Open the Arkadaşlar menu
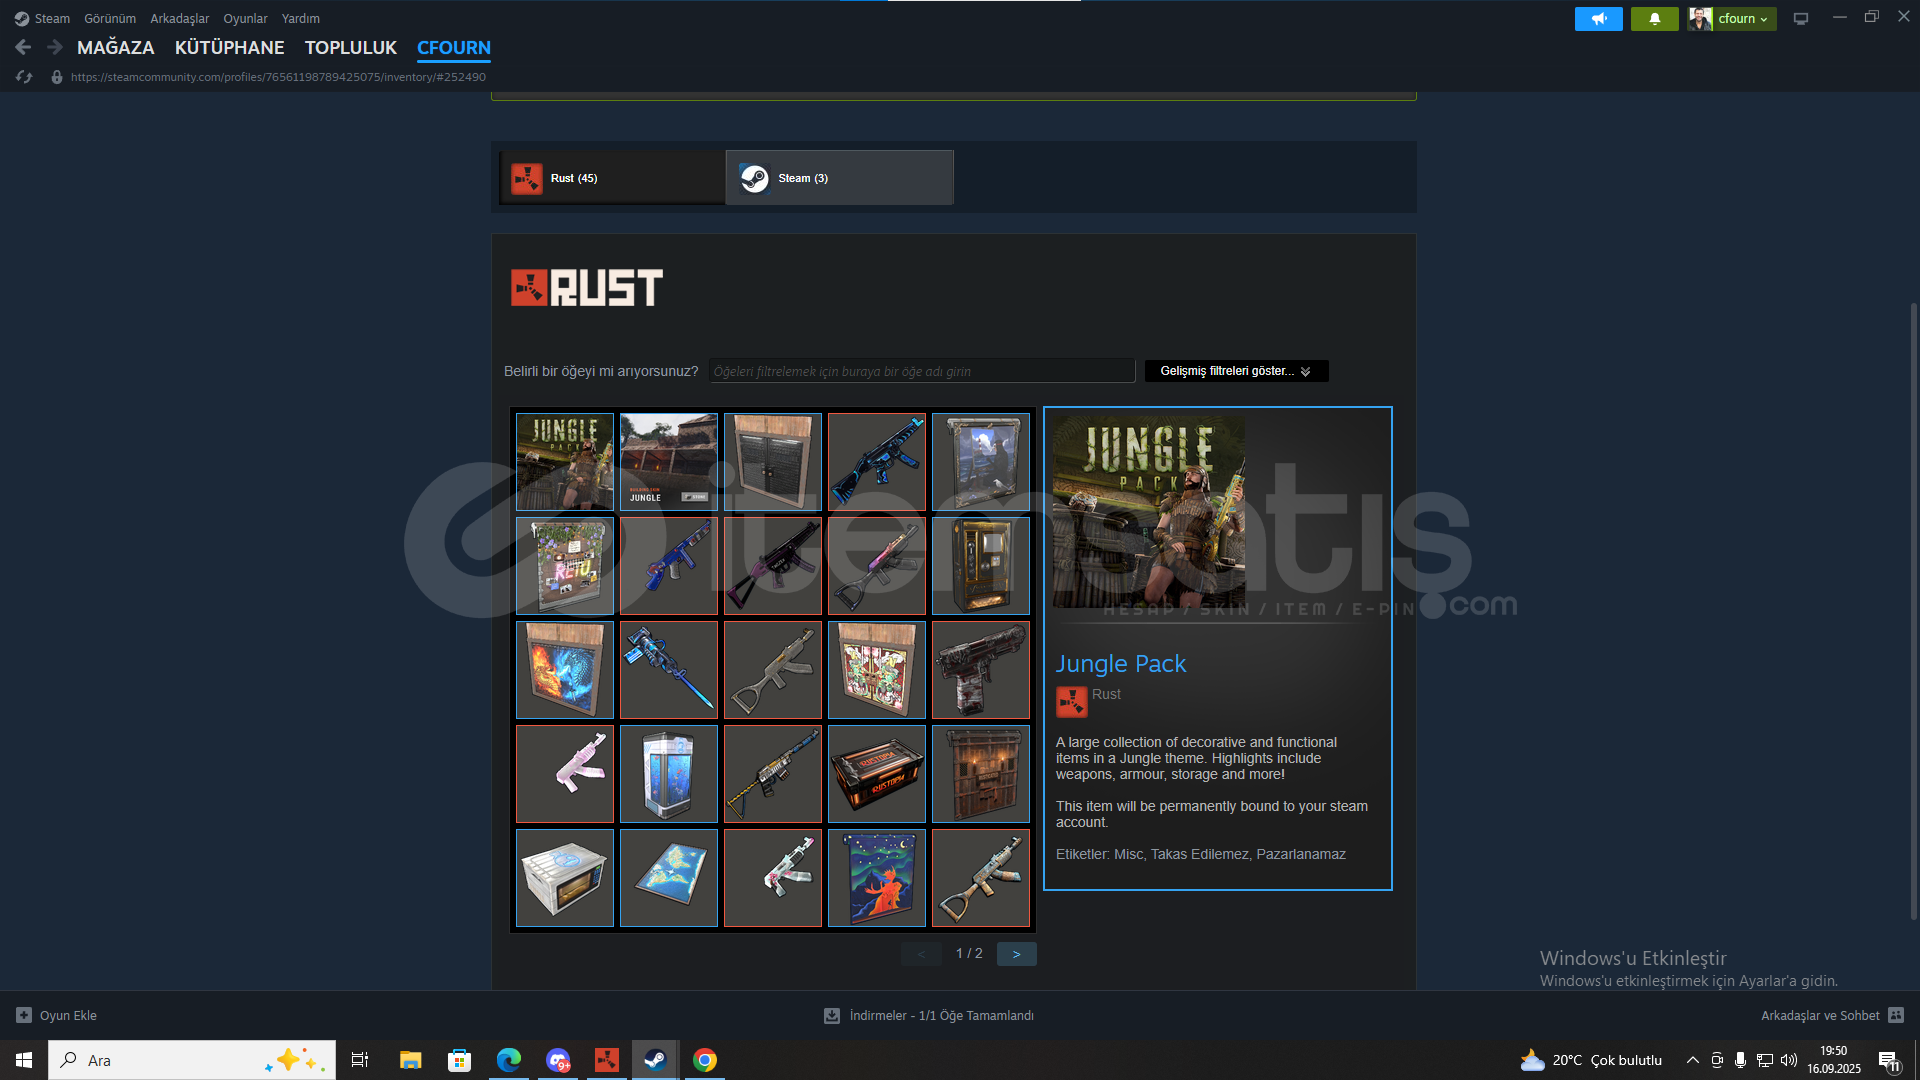The height and width of the screenshot is (1080, 1920). click(180, 19)
